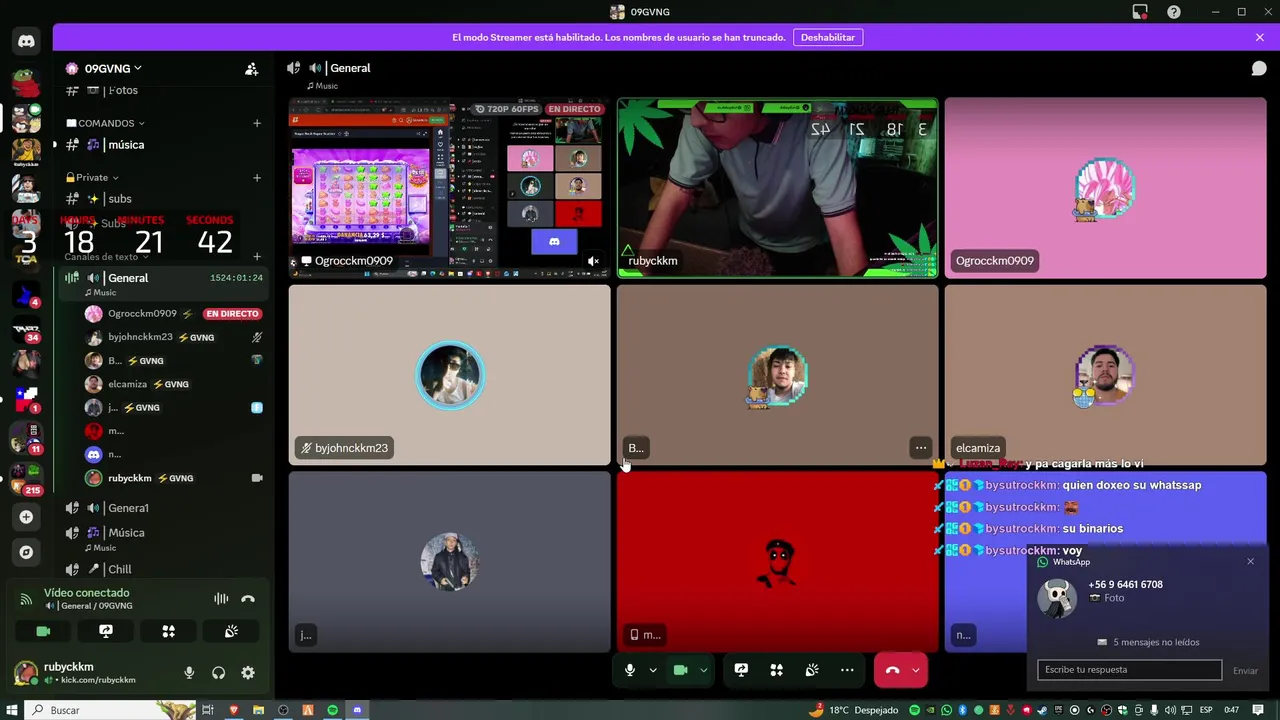Open Ogrocckm0909 live stream tile
1280x720 pixels.
pos(449,187)
